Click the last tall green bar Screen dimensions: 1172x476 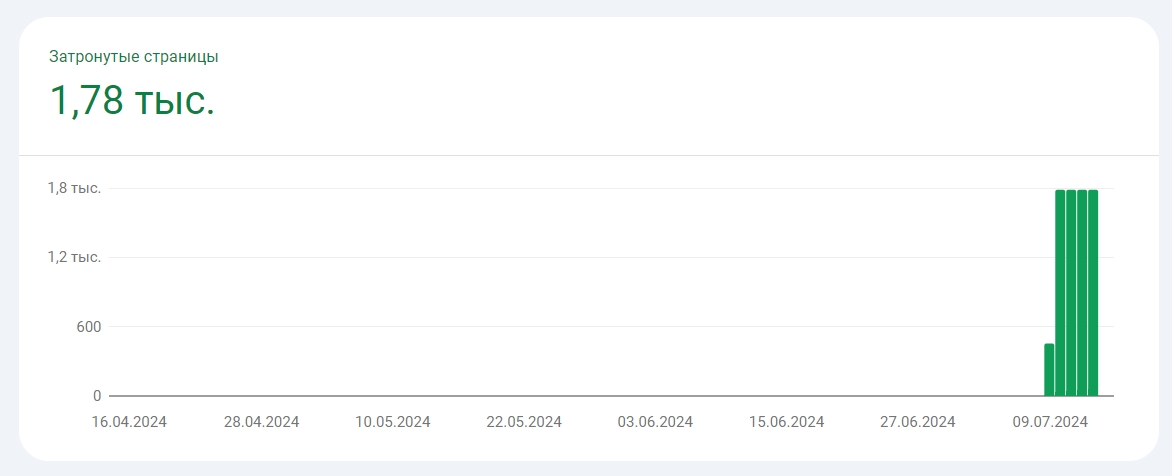[1093, 293]
